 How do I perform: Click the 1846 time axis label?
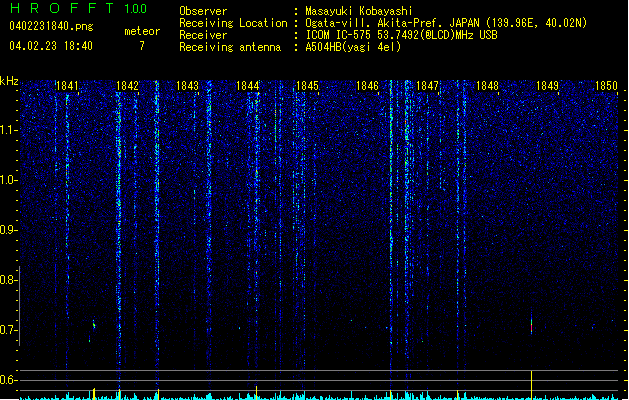click(x=367, y=86)
